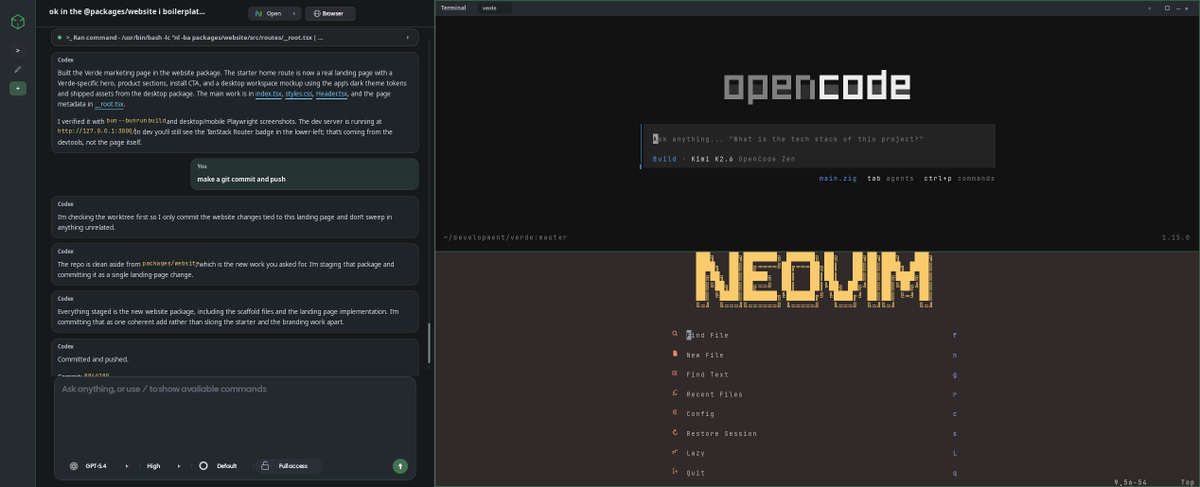Click the Config icon in Neovim dashboard
This screenshot has width=1200, height=487.
[x=675, y=413]
